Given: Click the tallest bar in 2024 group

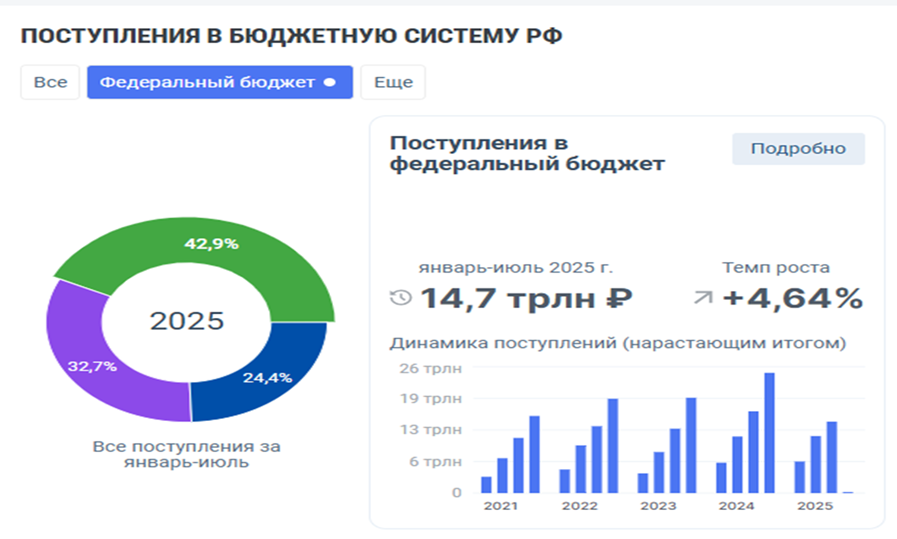Looking at the screenshot, I should (769, 432).
